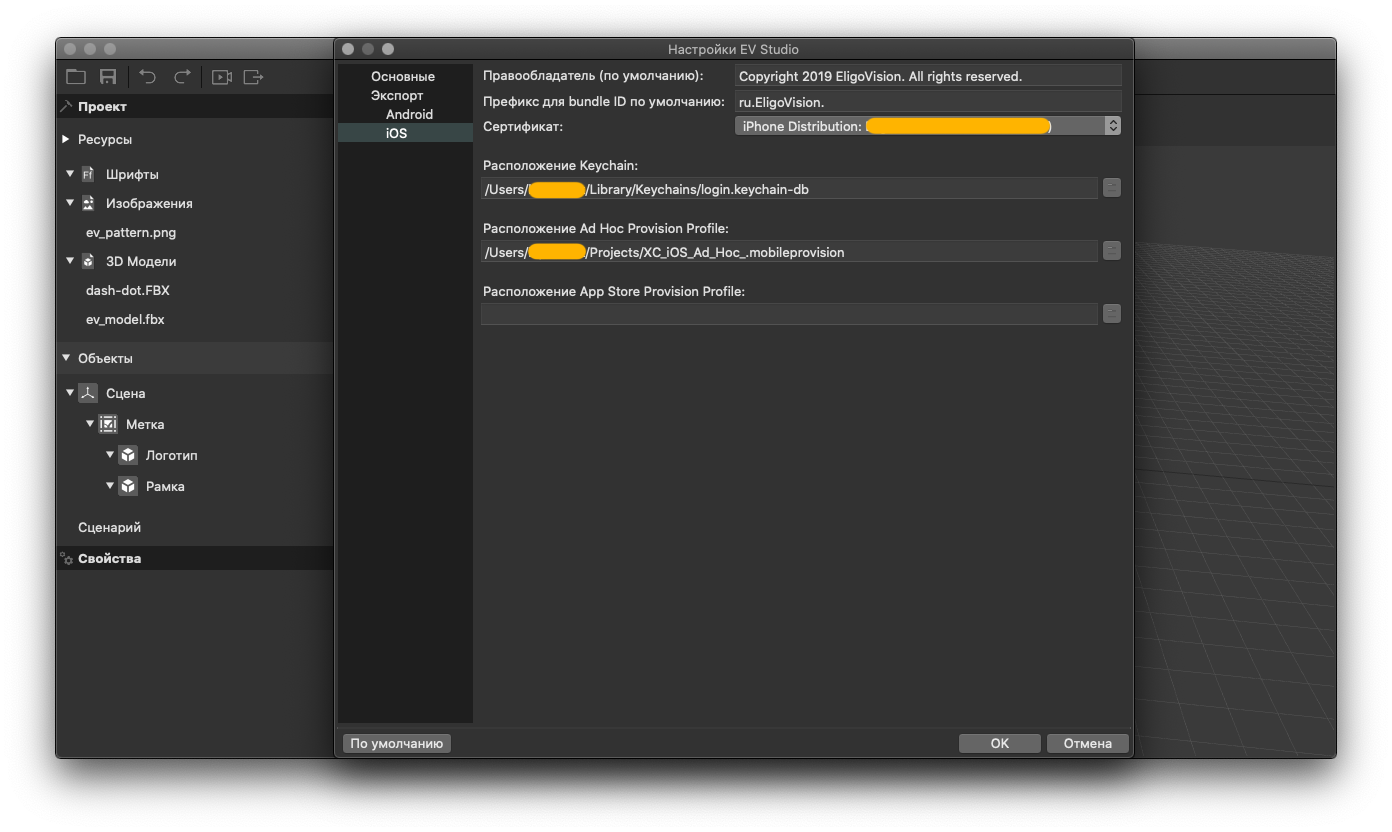
Task: Open a project using the folder icon
Action: coord(75,76)
